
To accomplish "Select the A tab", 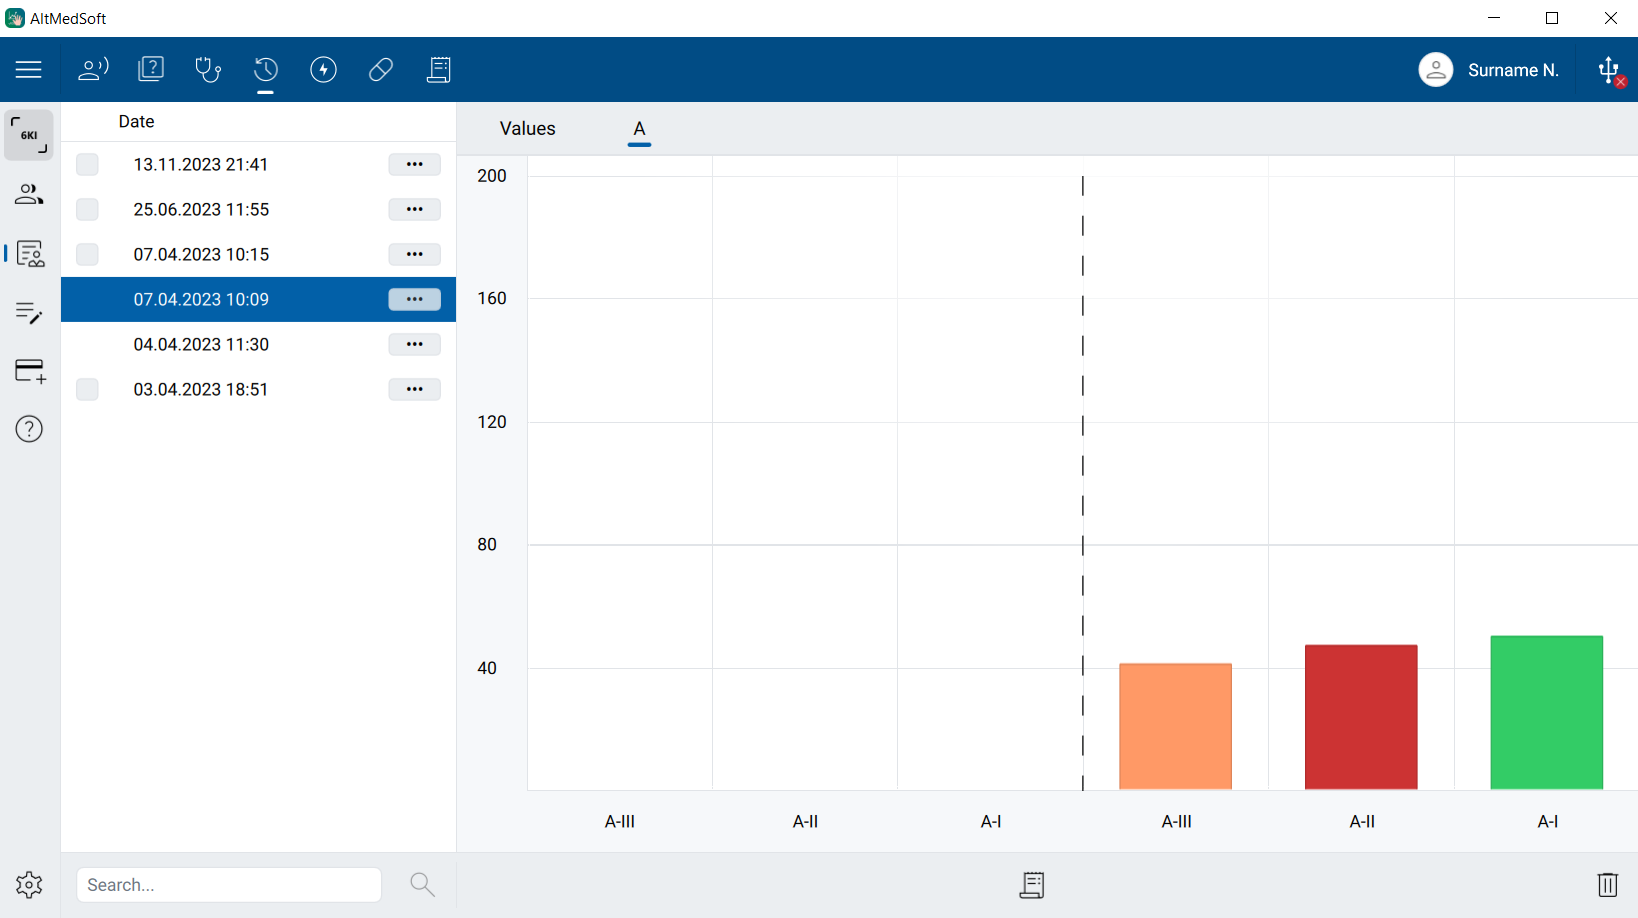I will 639,129.
